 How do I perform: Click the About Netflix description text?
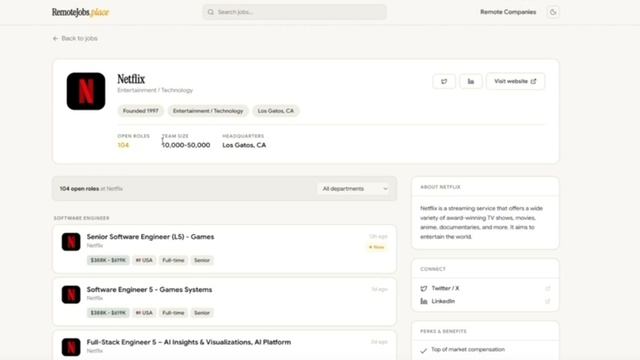[481, 222]
